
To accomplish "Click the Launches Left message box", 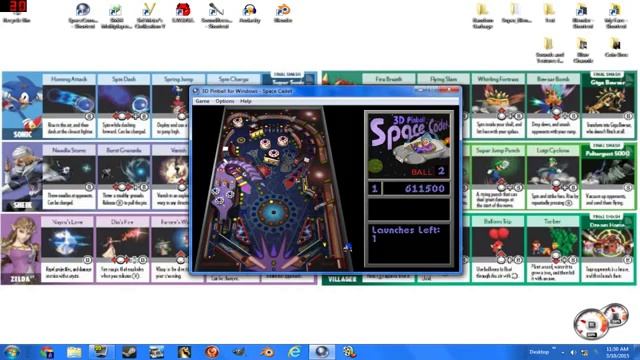I will (x=409, y=244).
